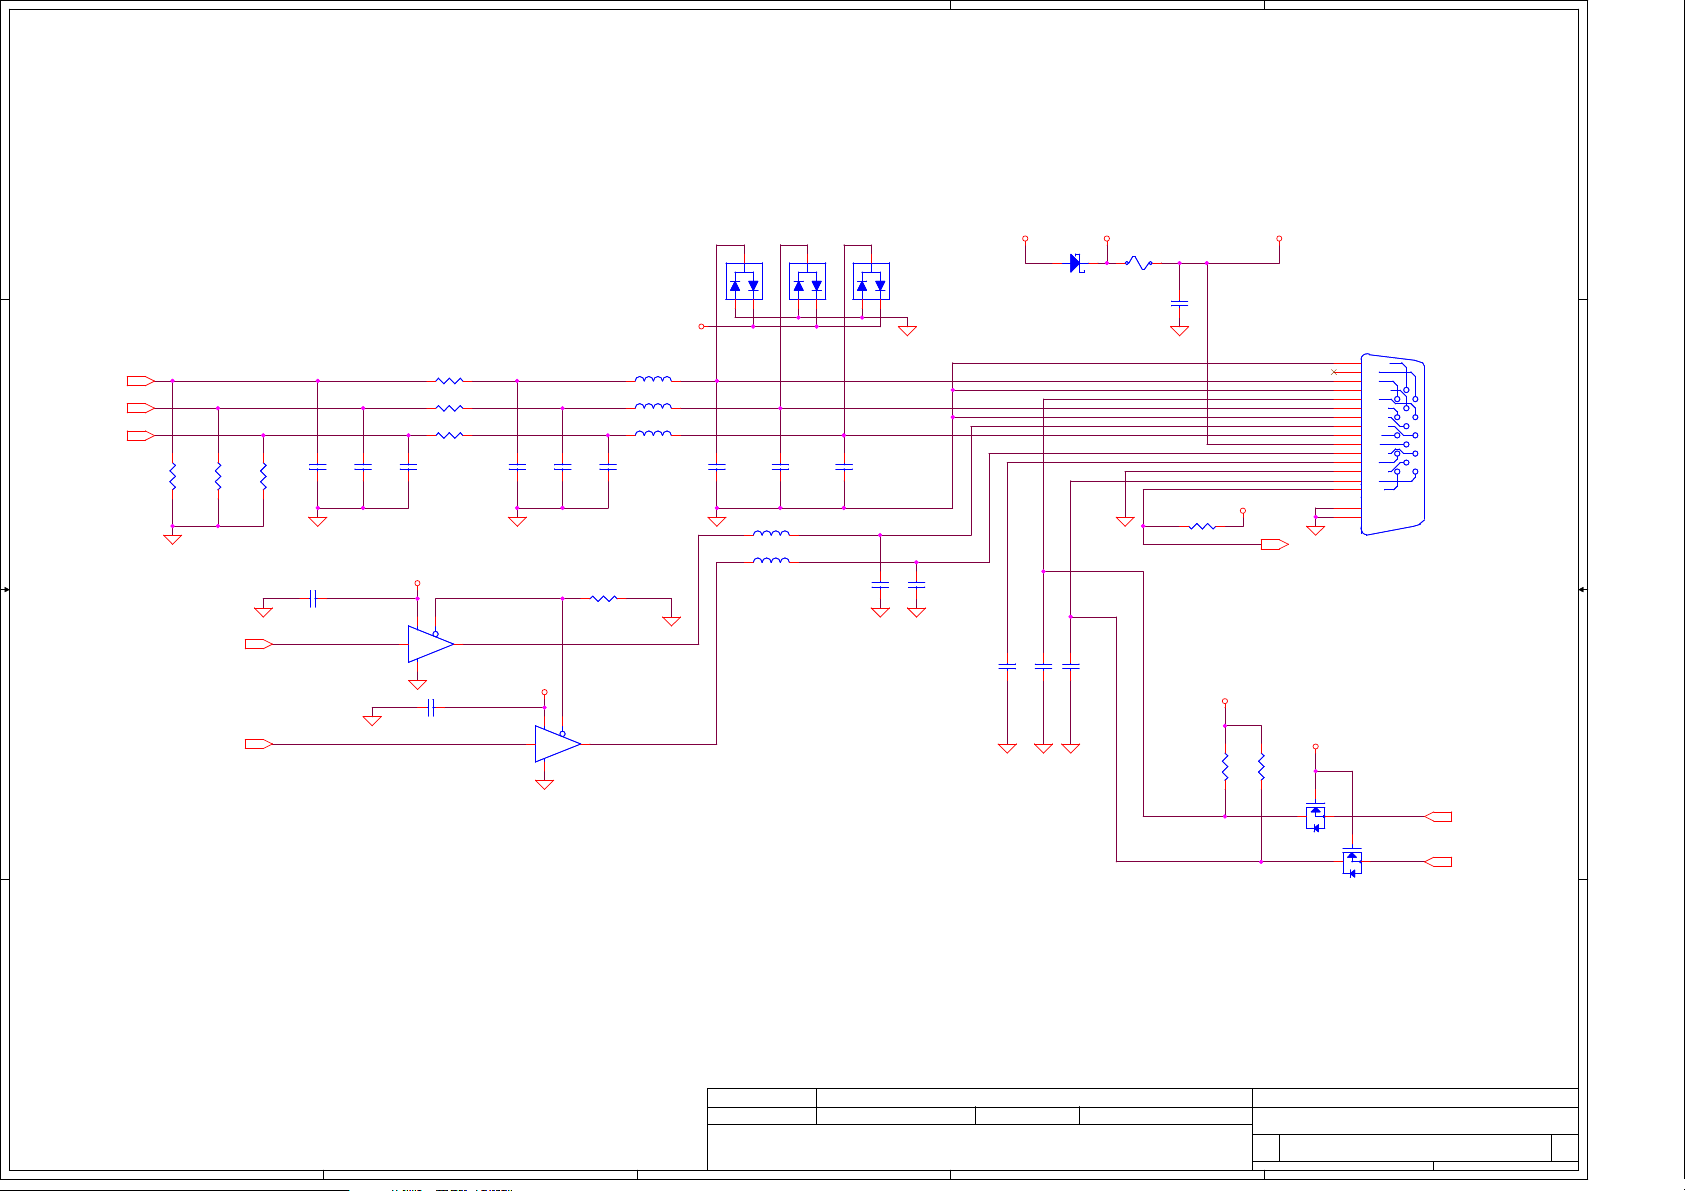The image size is (1685, 1191).
Task: Select the Schottky diode symbol on the power rail
Action: pos(1075,263)
